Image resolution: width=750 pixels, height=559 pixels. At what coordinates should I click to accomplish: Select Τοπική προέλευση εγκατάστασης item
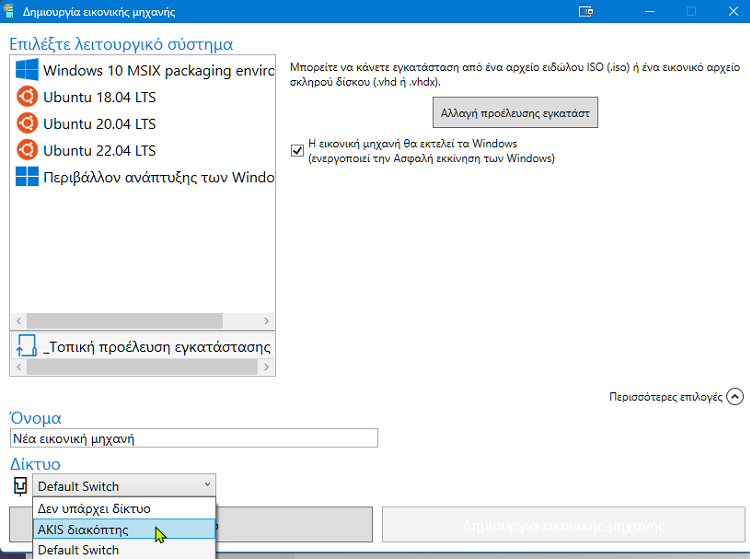pos(143,346)
